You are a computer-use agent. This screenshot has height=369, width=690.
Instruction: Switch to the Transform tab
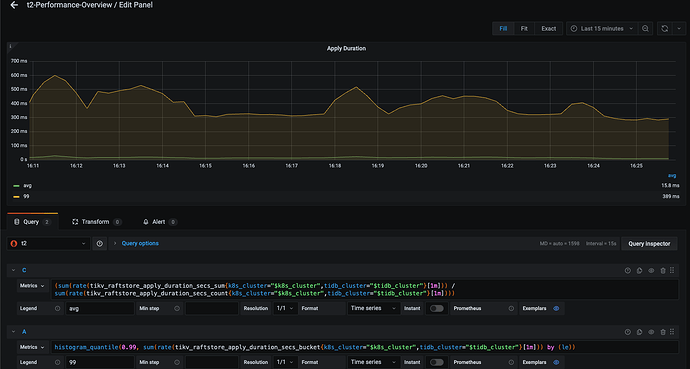click(x=96, y=222)
